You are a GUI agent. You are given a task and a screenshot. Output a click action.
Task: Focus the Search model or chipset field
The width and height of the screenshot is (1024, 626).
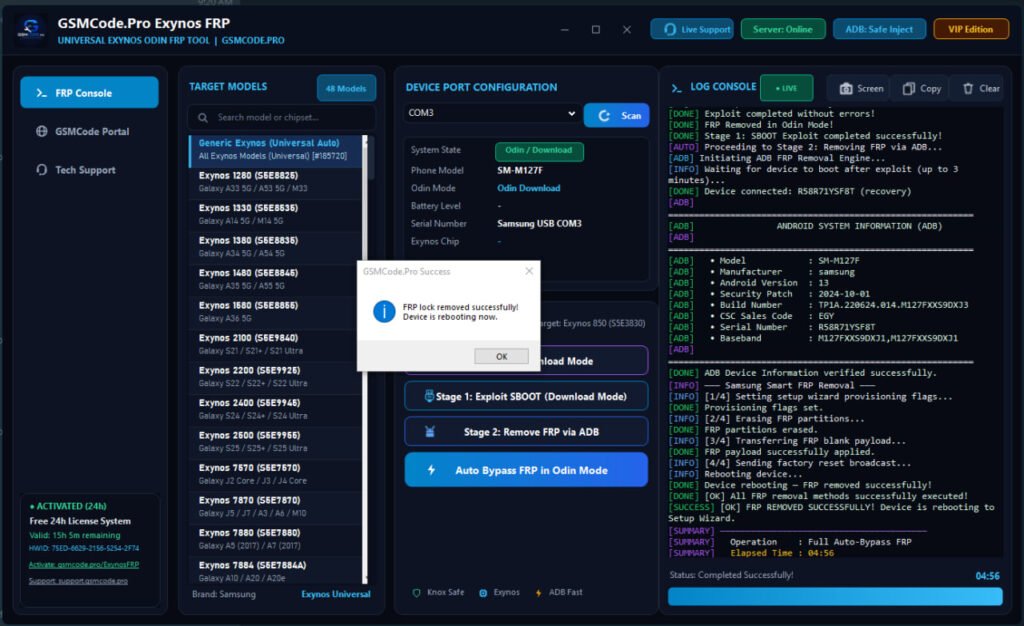point(281,117)
